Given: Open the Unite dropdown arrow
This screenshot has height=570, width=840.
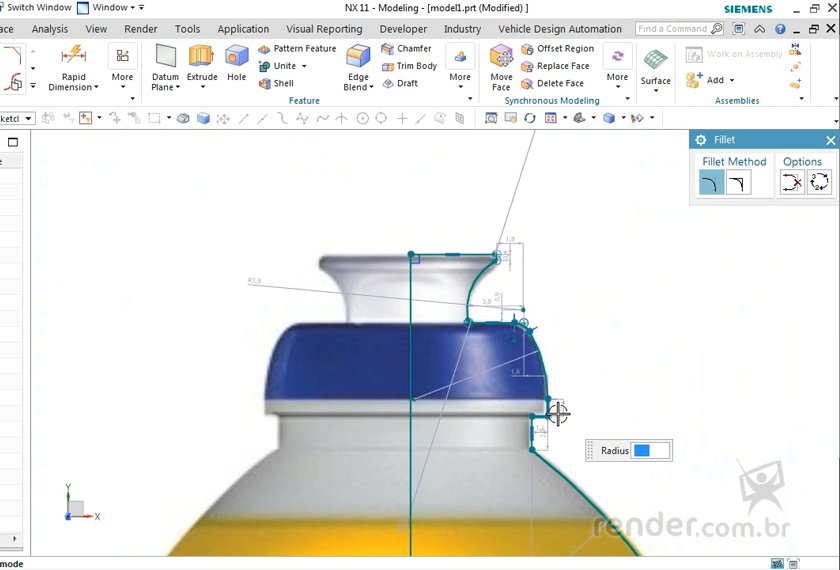Looking at the screenshot, I should [304, 67].
